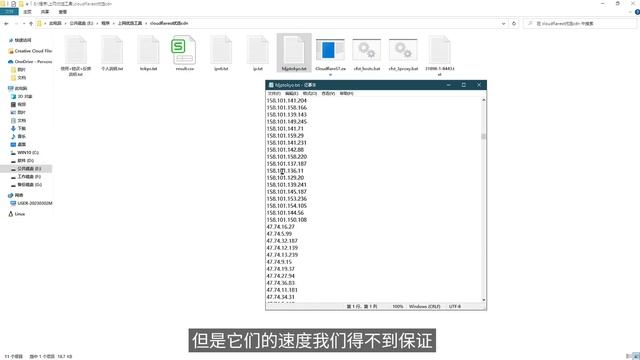Click the 47.74.5.99 line in Notepad
640x360 pixels.
pyautogui.click(x=279, y=234)
